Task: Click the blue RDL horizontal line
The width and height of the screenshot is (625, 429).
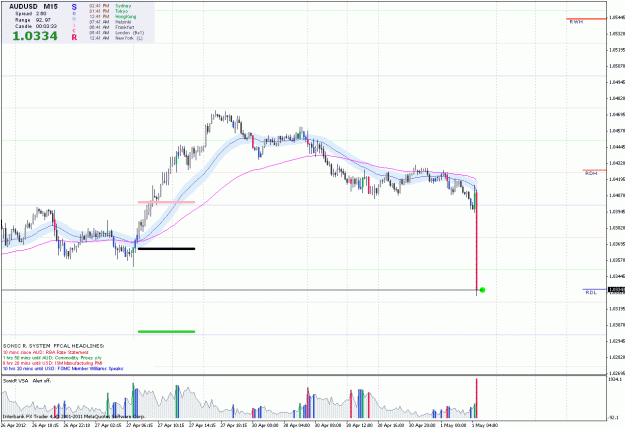Action: point(594,289)
